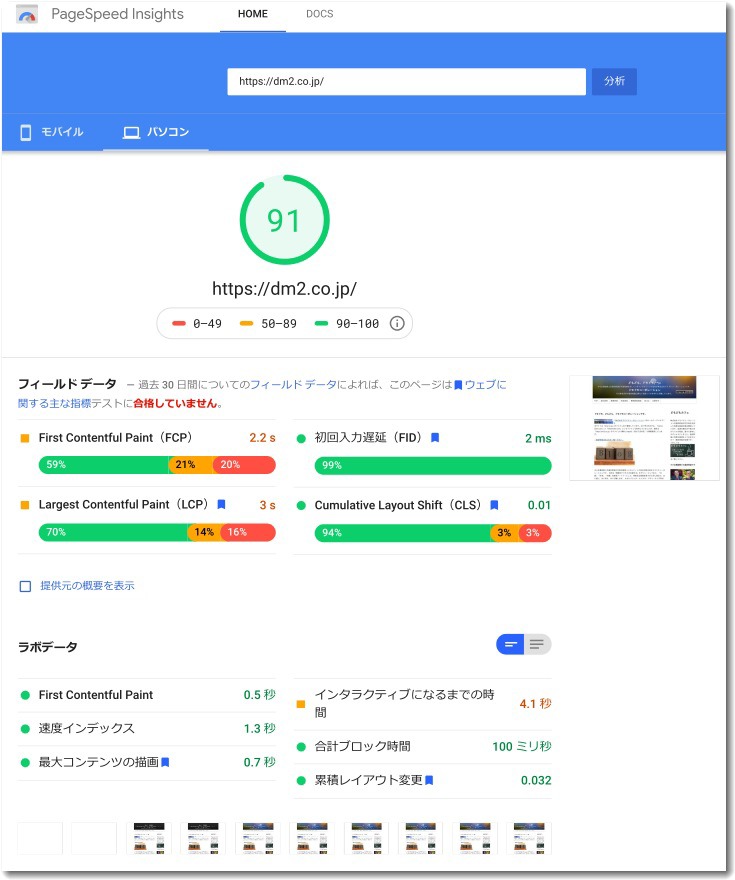
Task: Click bookmark icon beside 初回入力遅延 (FID)
Action: coord(435,438)
